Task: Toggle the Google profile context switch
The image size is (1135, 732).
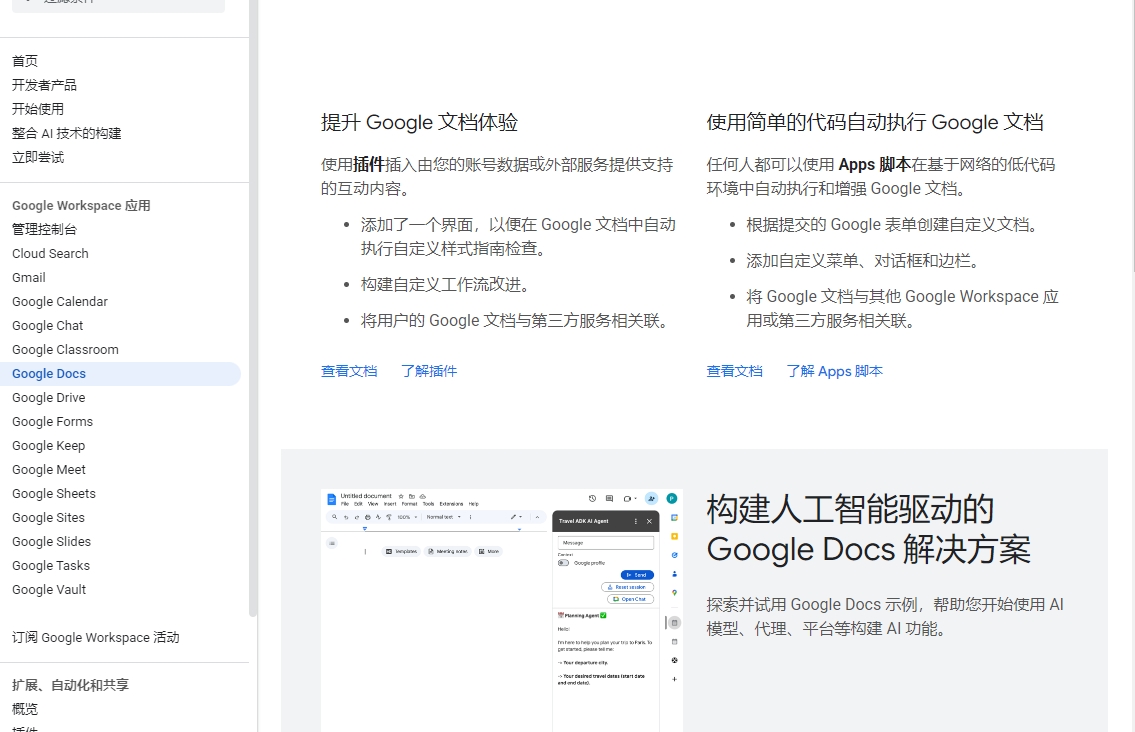Action: coord(564,562)
